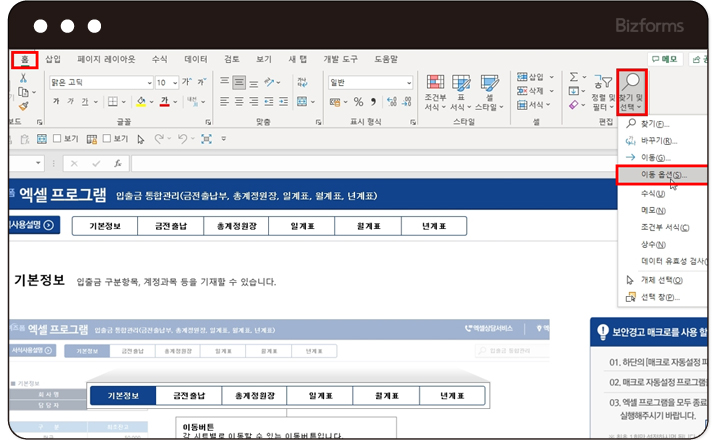Apply center horizontal text alignment
This screenshot has width=715, height=440.
click(240, 102)
